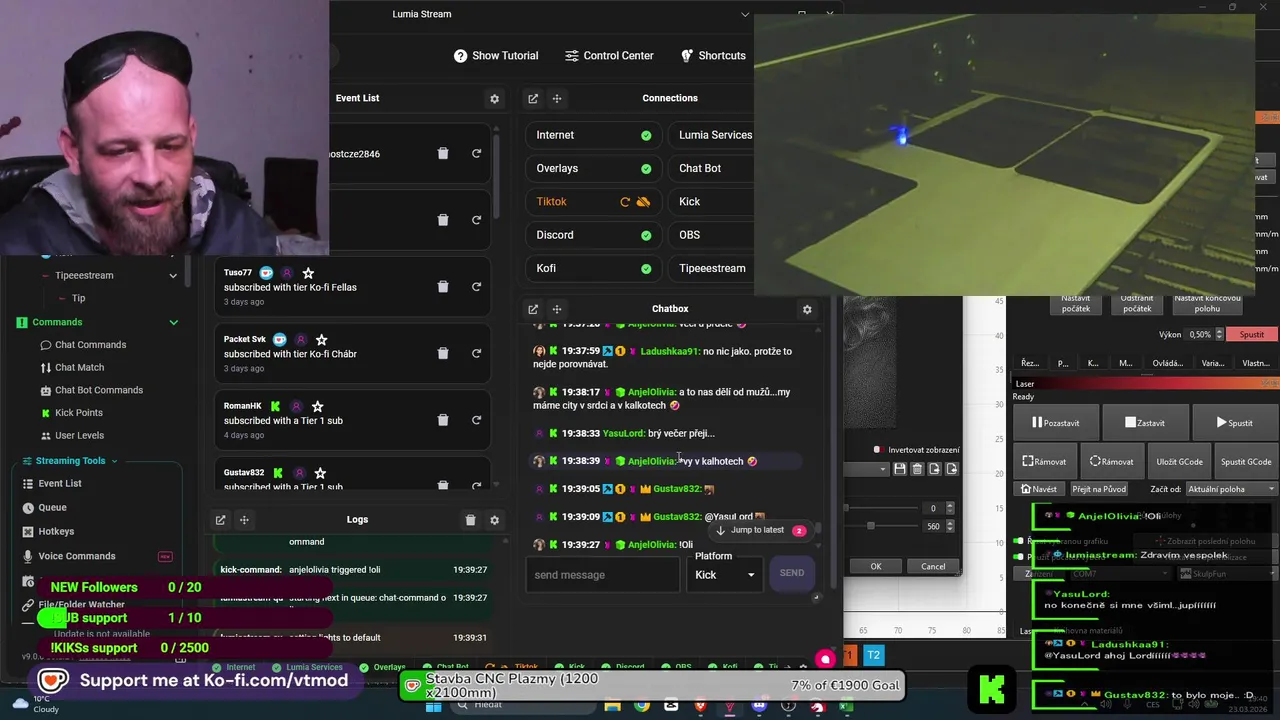Move the Connections panel with drag icon
Image resolution: width=1280 pixels, height=720 pixels.
(x=557, y=99)
